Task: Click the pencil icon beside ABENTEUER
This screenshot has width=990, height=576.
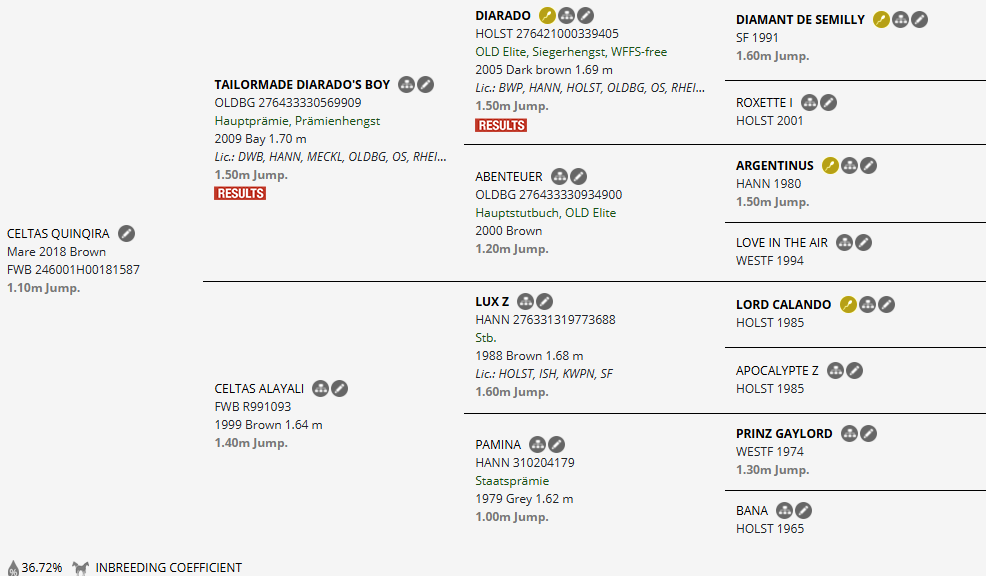Action: pyautogui.click(x=579, y=177)
